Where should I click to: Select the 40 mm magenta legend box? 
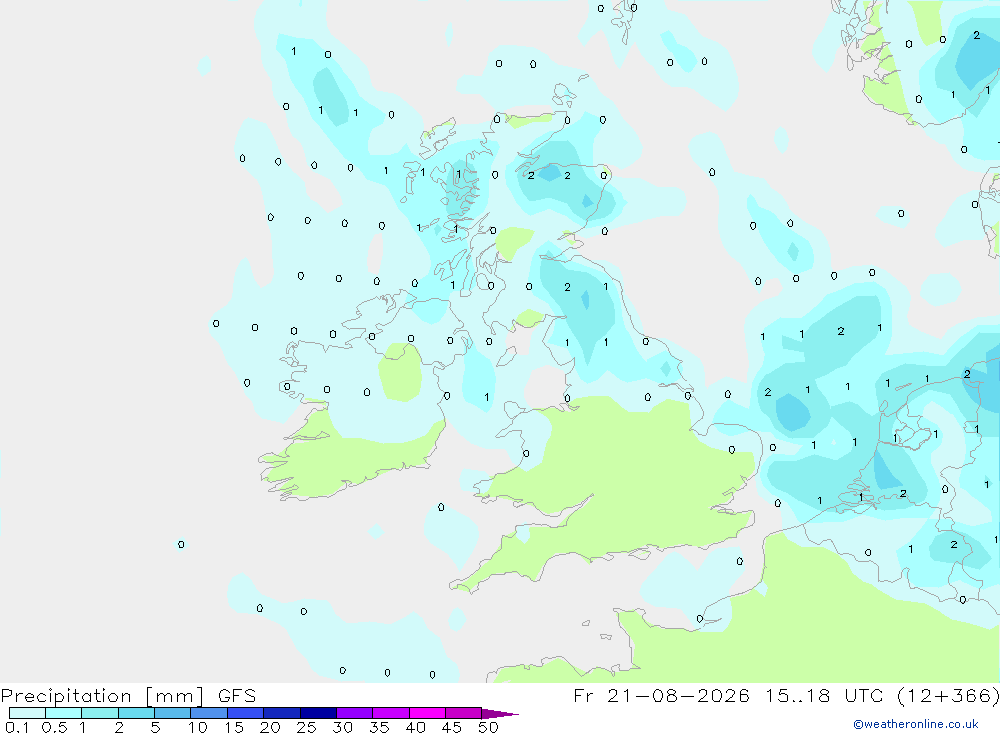[x=427, y=713]
